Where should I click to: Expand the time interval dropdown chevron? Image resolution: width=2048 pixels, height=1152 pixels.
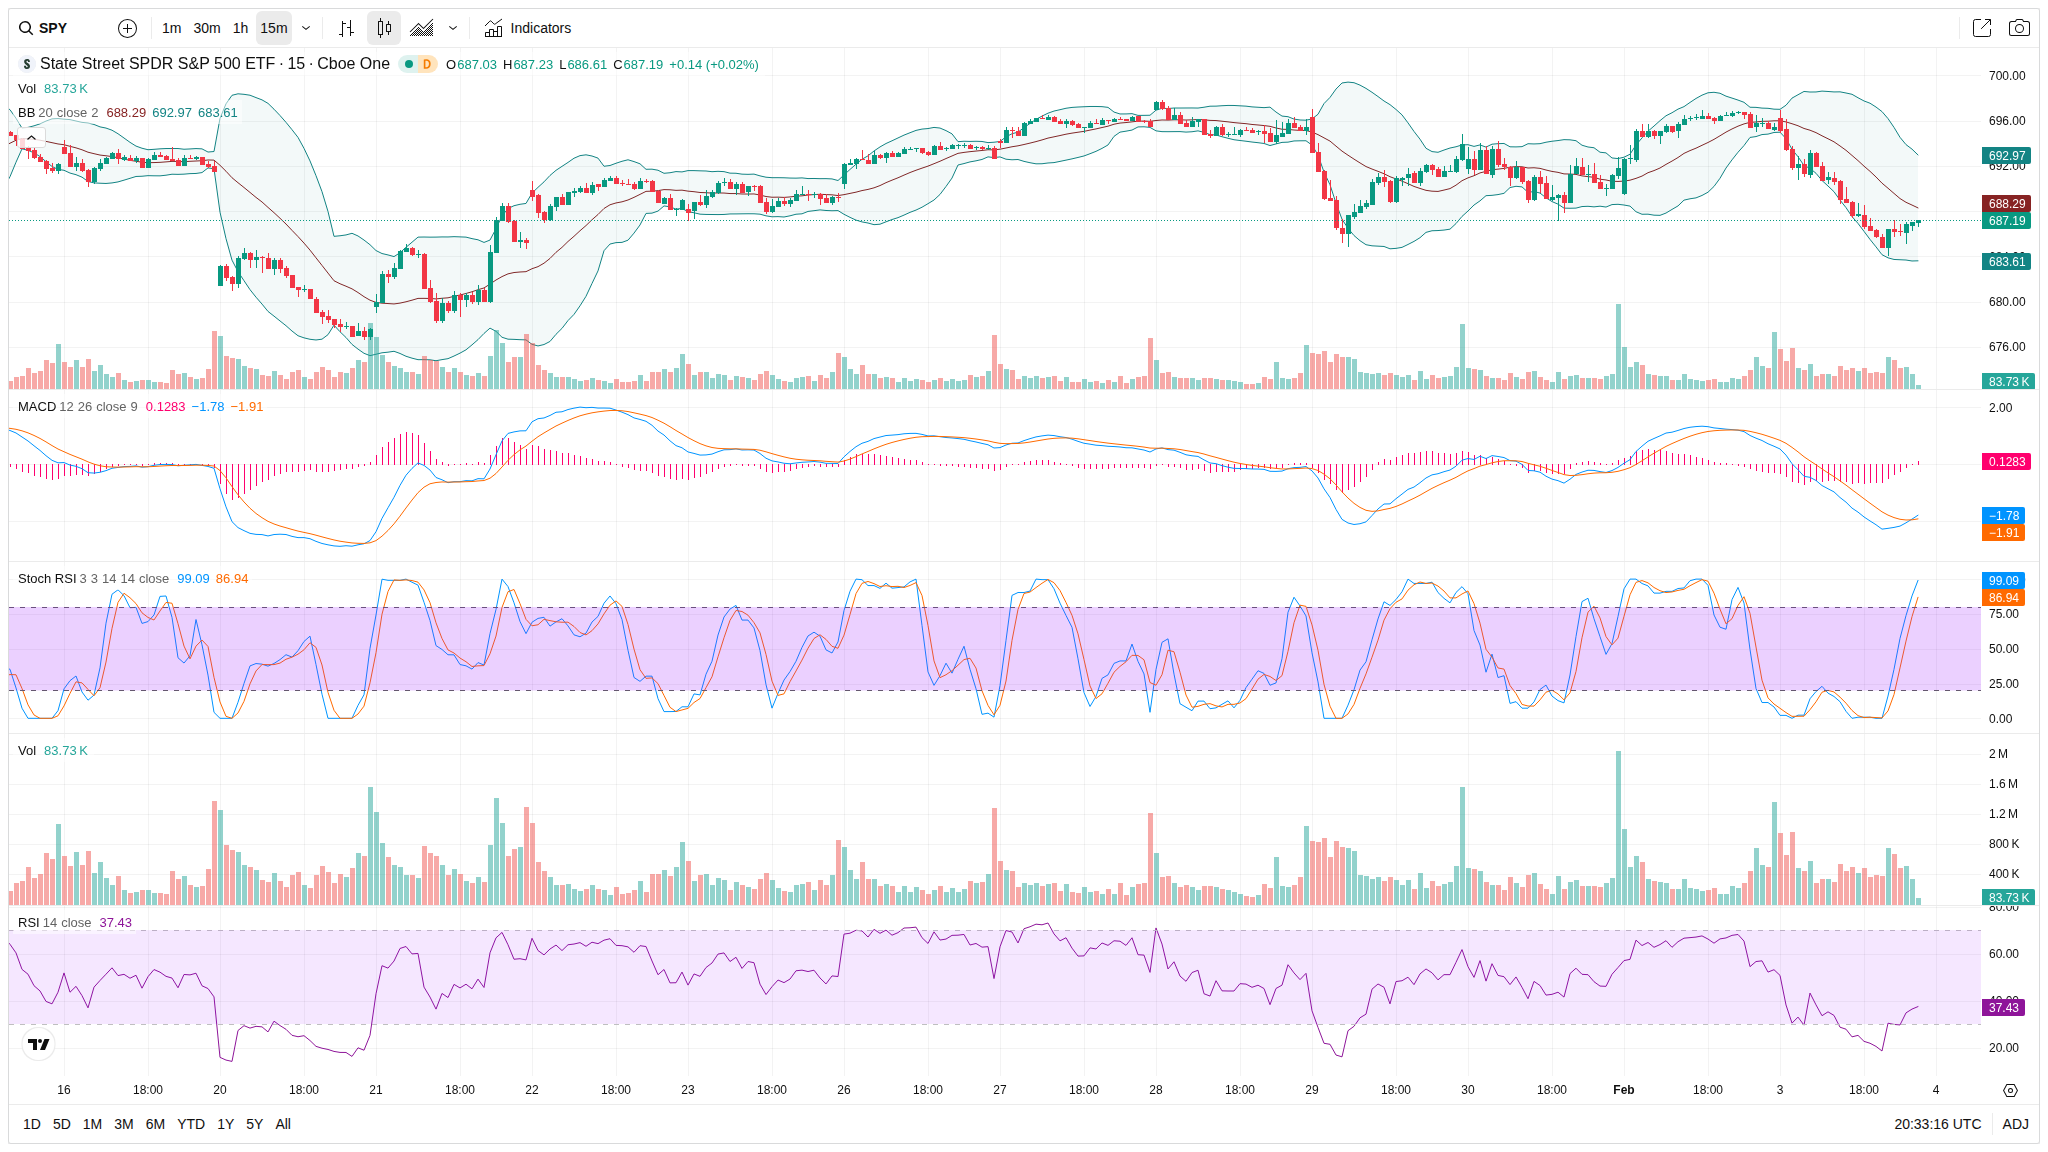pyautogui.click(x=306, y=28)
